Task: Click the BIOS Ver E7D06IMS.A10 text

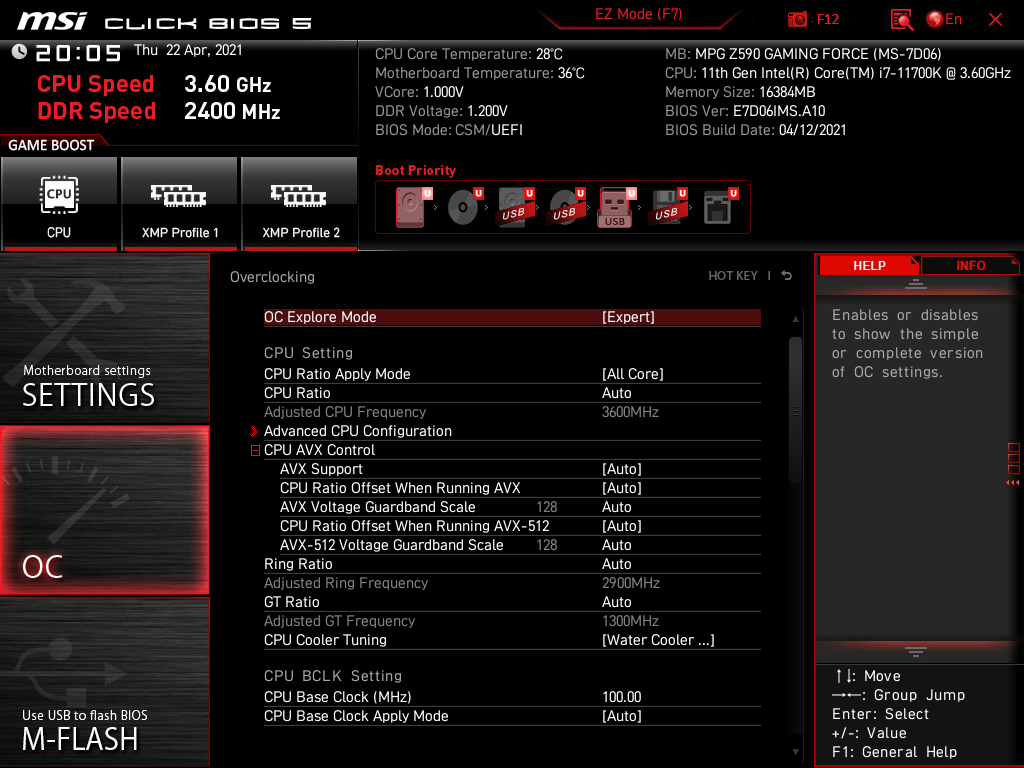Action: pyautogui.click(x=745, y=111)
